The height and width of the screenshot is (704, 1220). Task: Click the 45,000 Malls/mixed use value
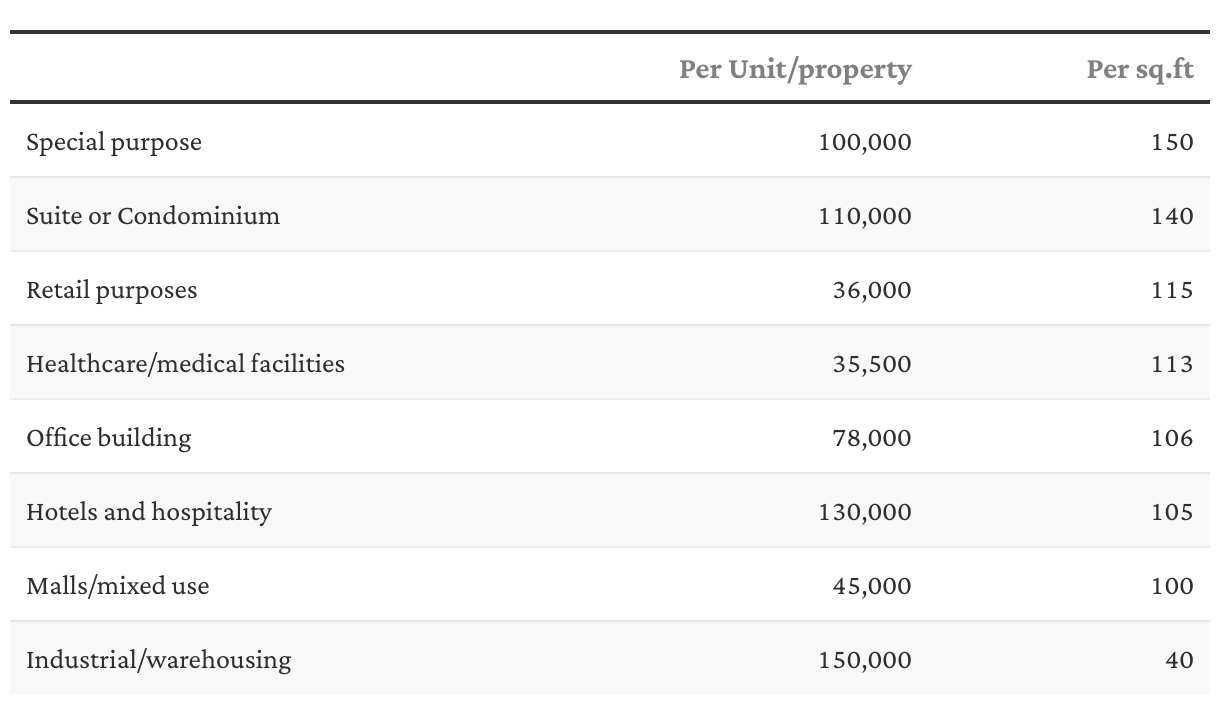tap(872, 586)
